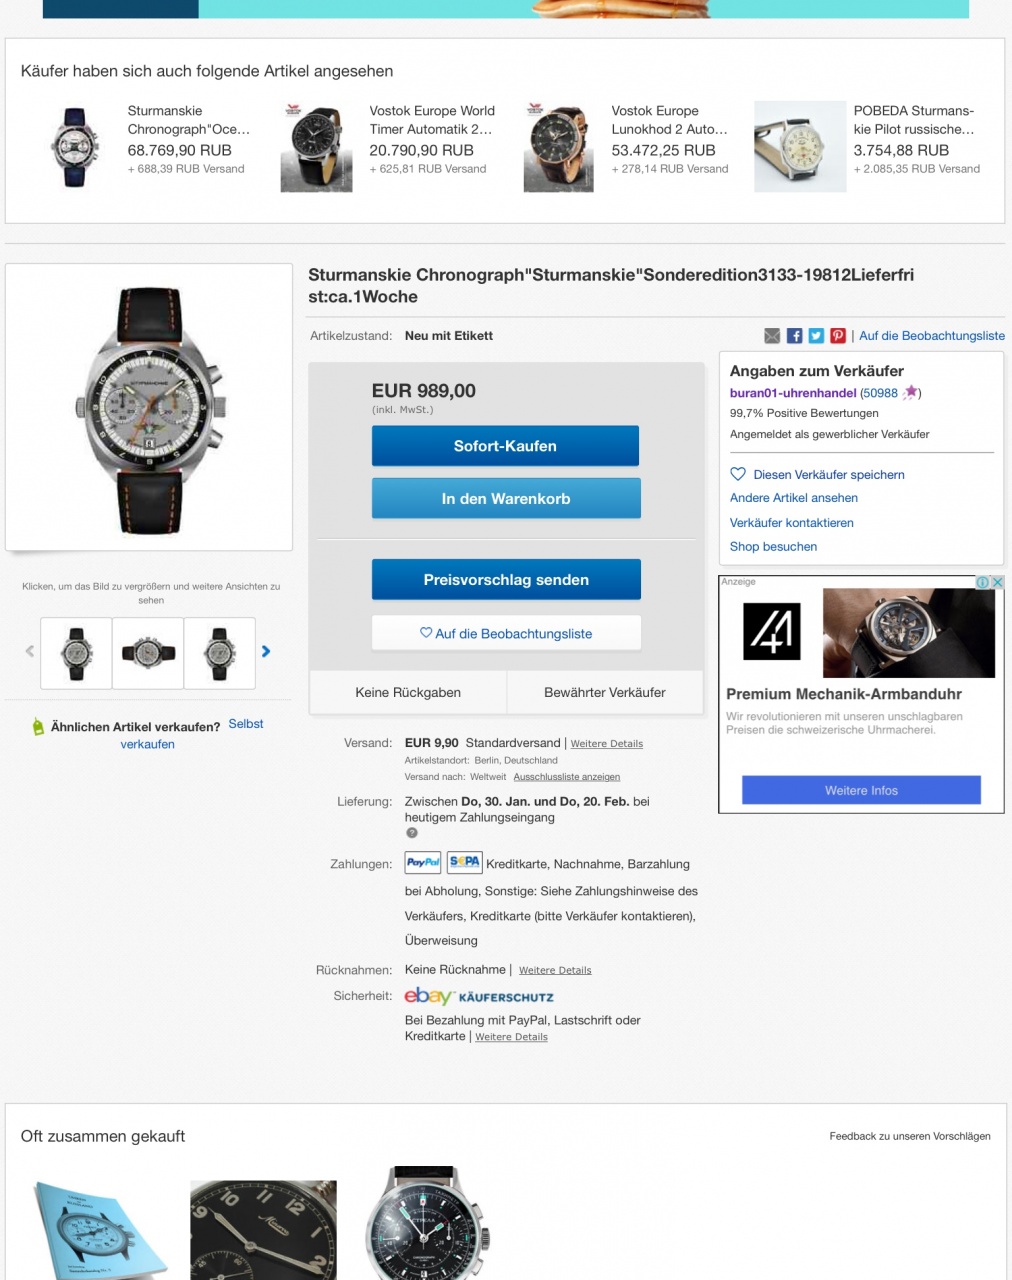Select the second watch thumbnail

pos(148,653)
